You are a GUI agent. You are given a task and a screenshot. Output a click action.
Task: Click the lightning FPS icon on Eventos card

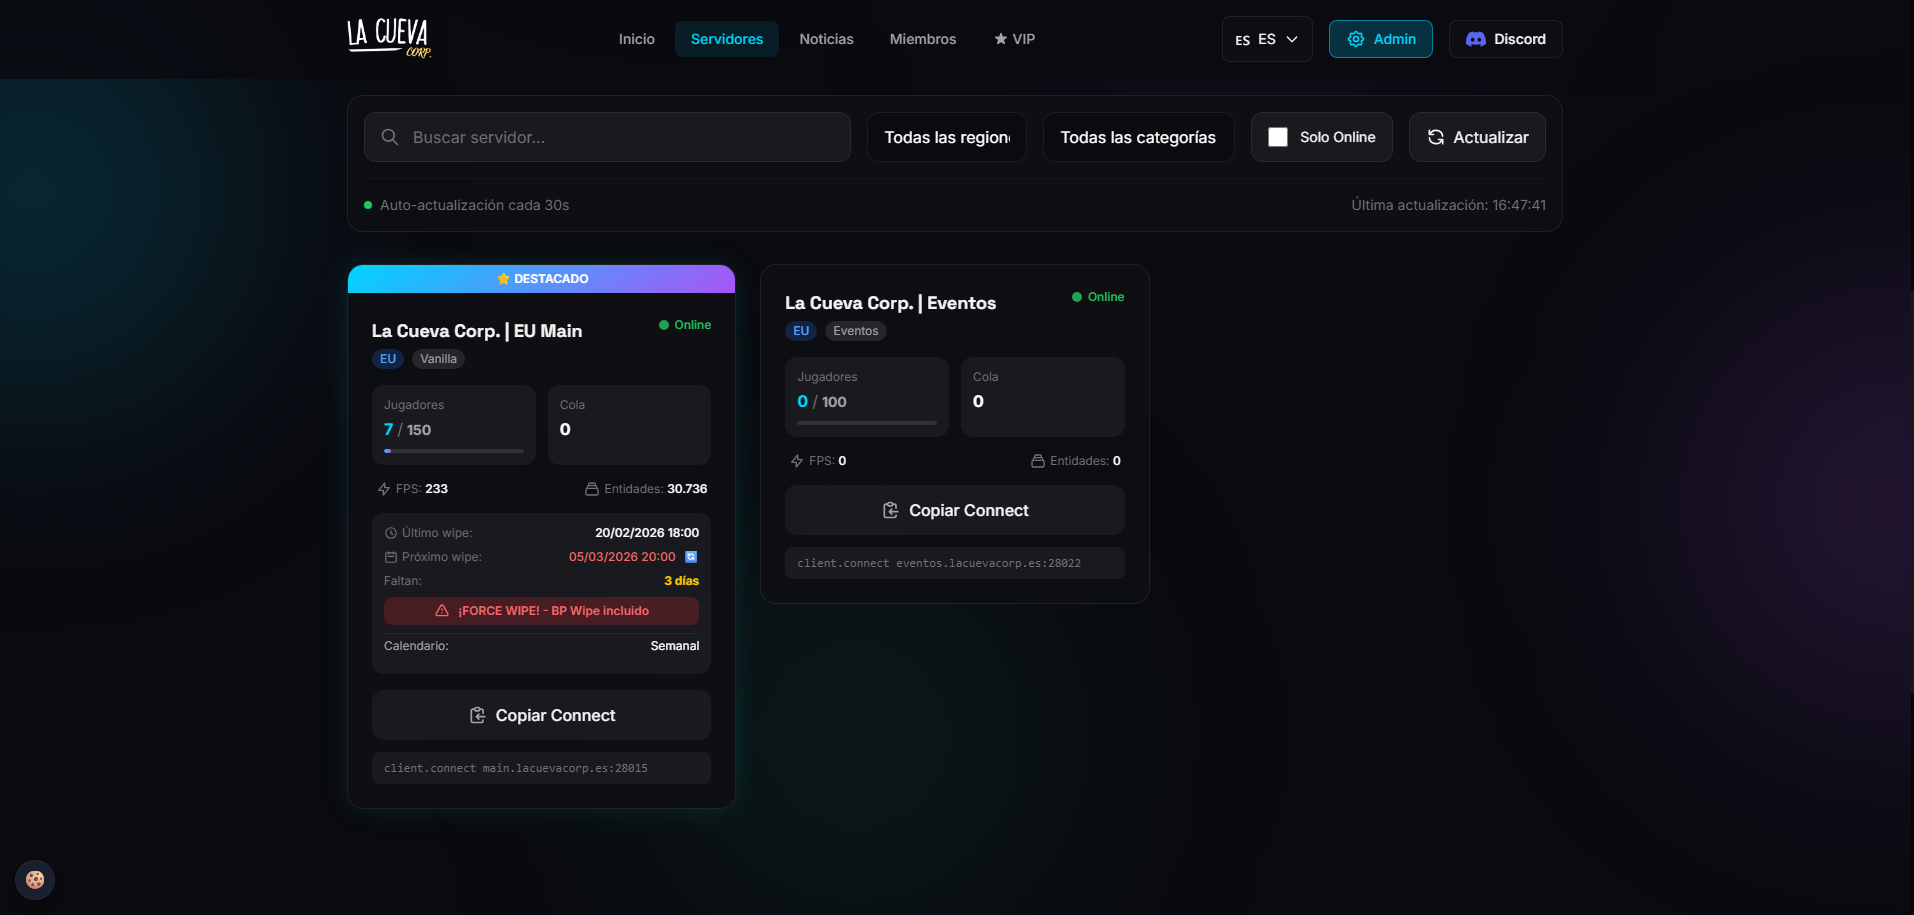(x=797, y=461)
